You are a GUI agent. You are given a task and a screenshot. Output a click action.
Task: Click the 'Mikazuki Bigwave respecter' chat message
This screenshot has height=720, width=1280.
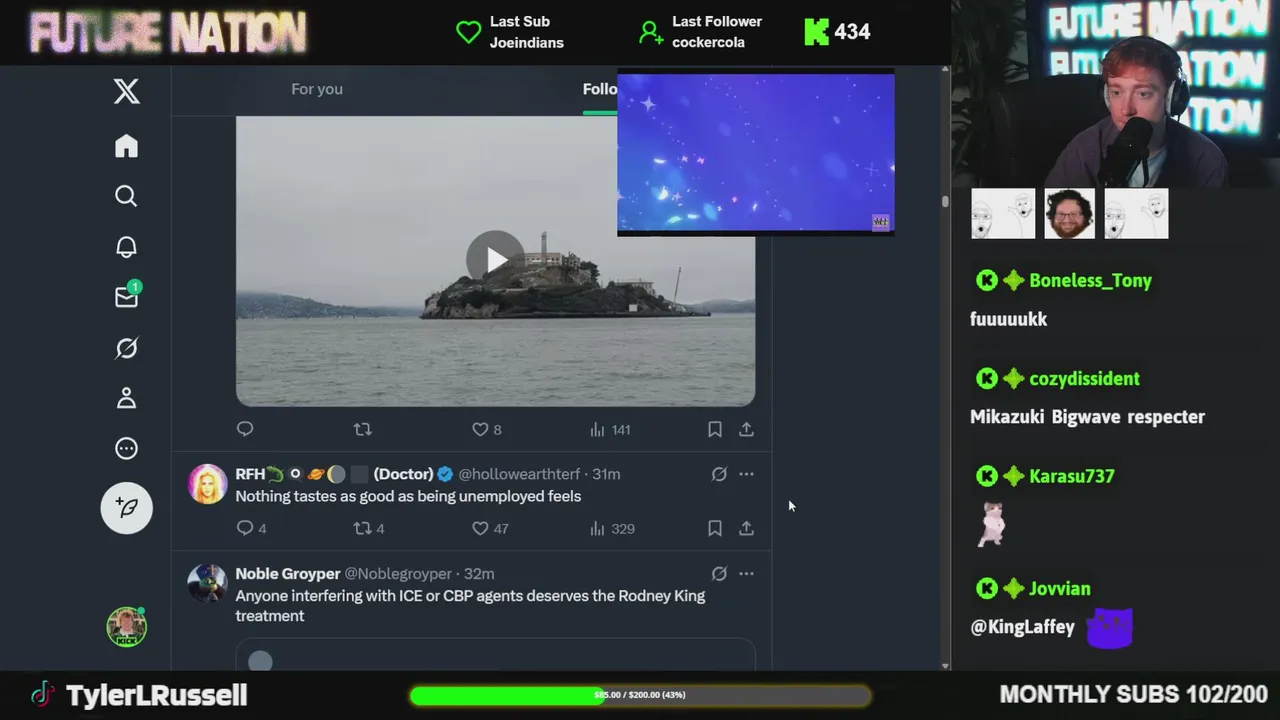point(1087,417)
